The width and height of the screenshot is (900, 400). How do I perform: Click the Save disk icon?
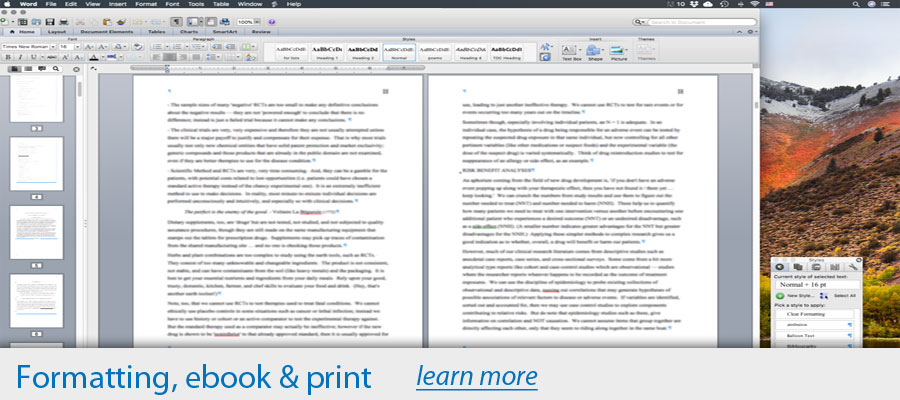coord(50,22)
